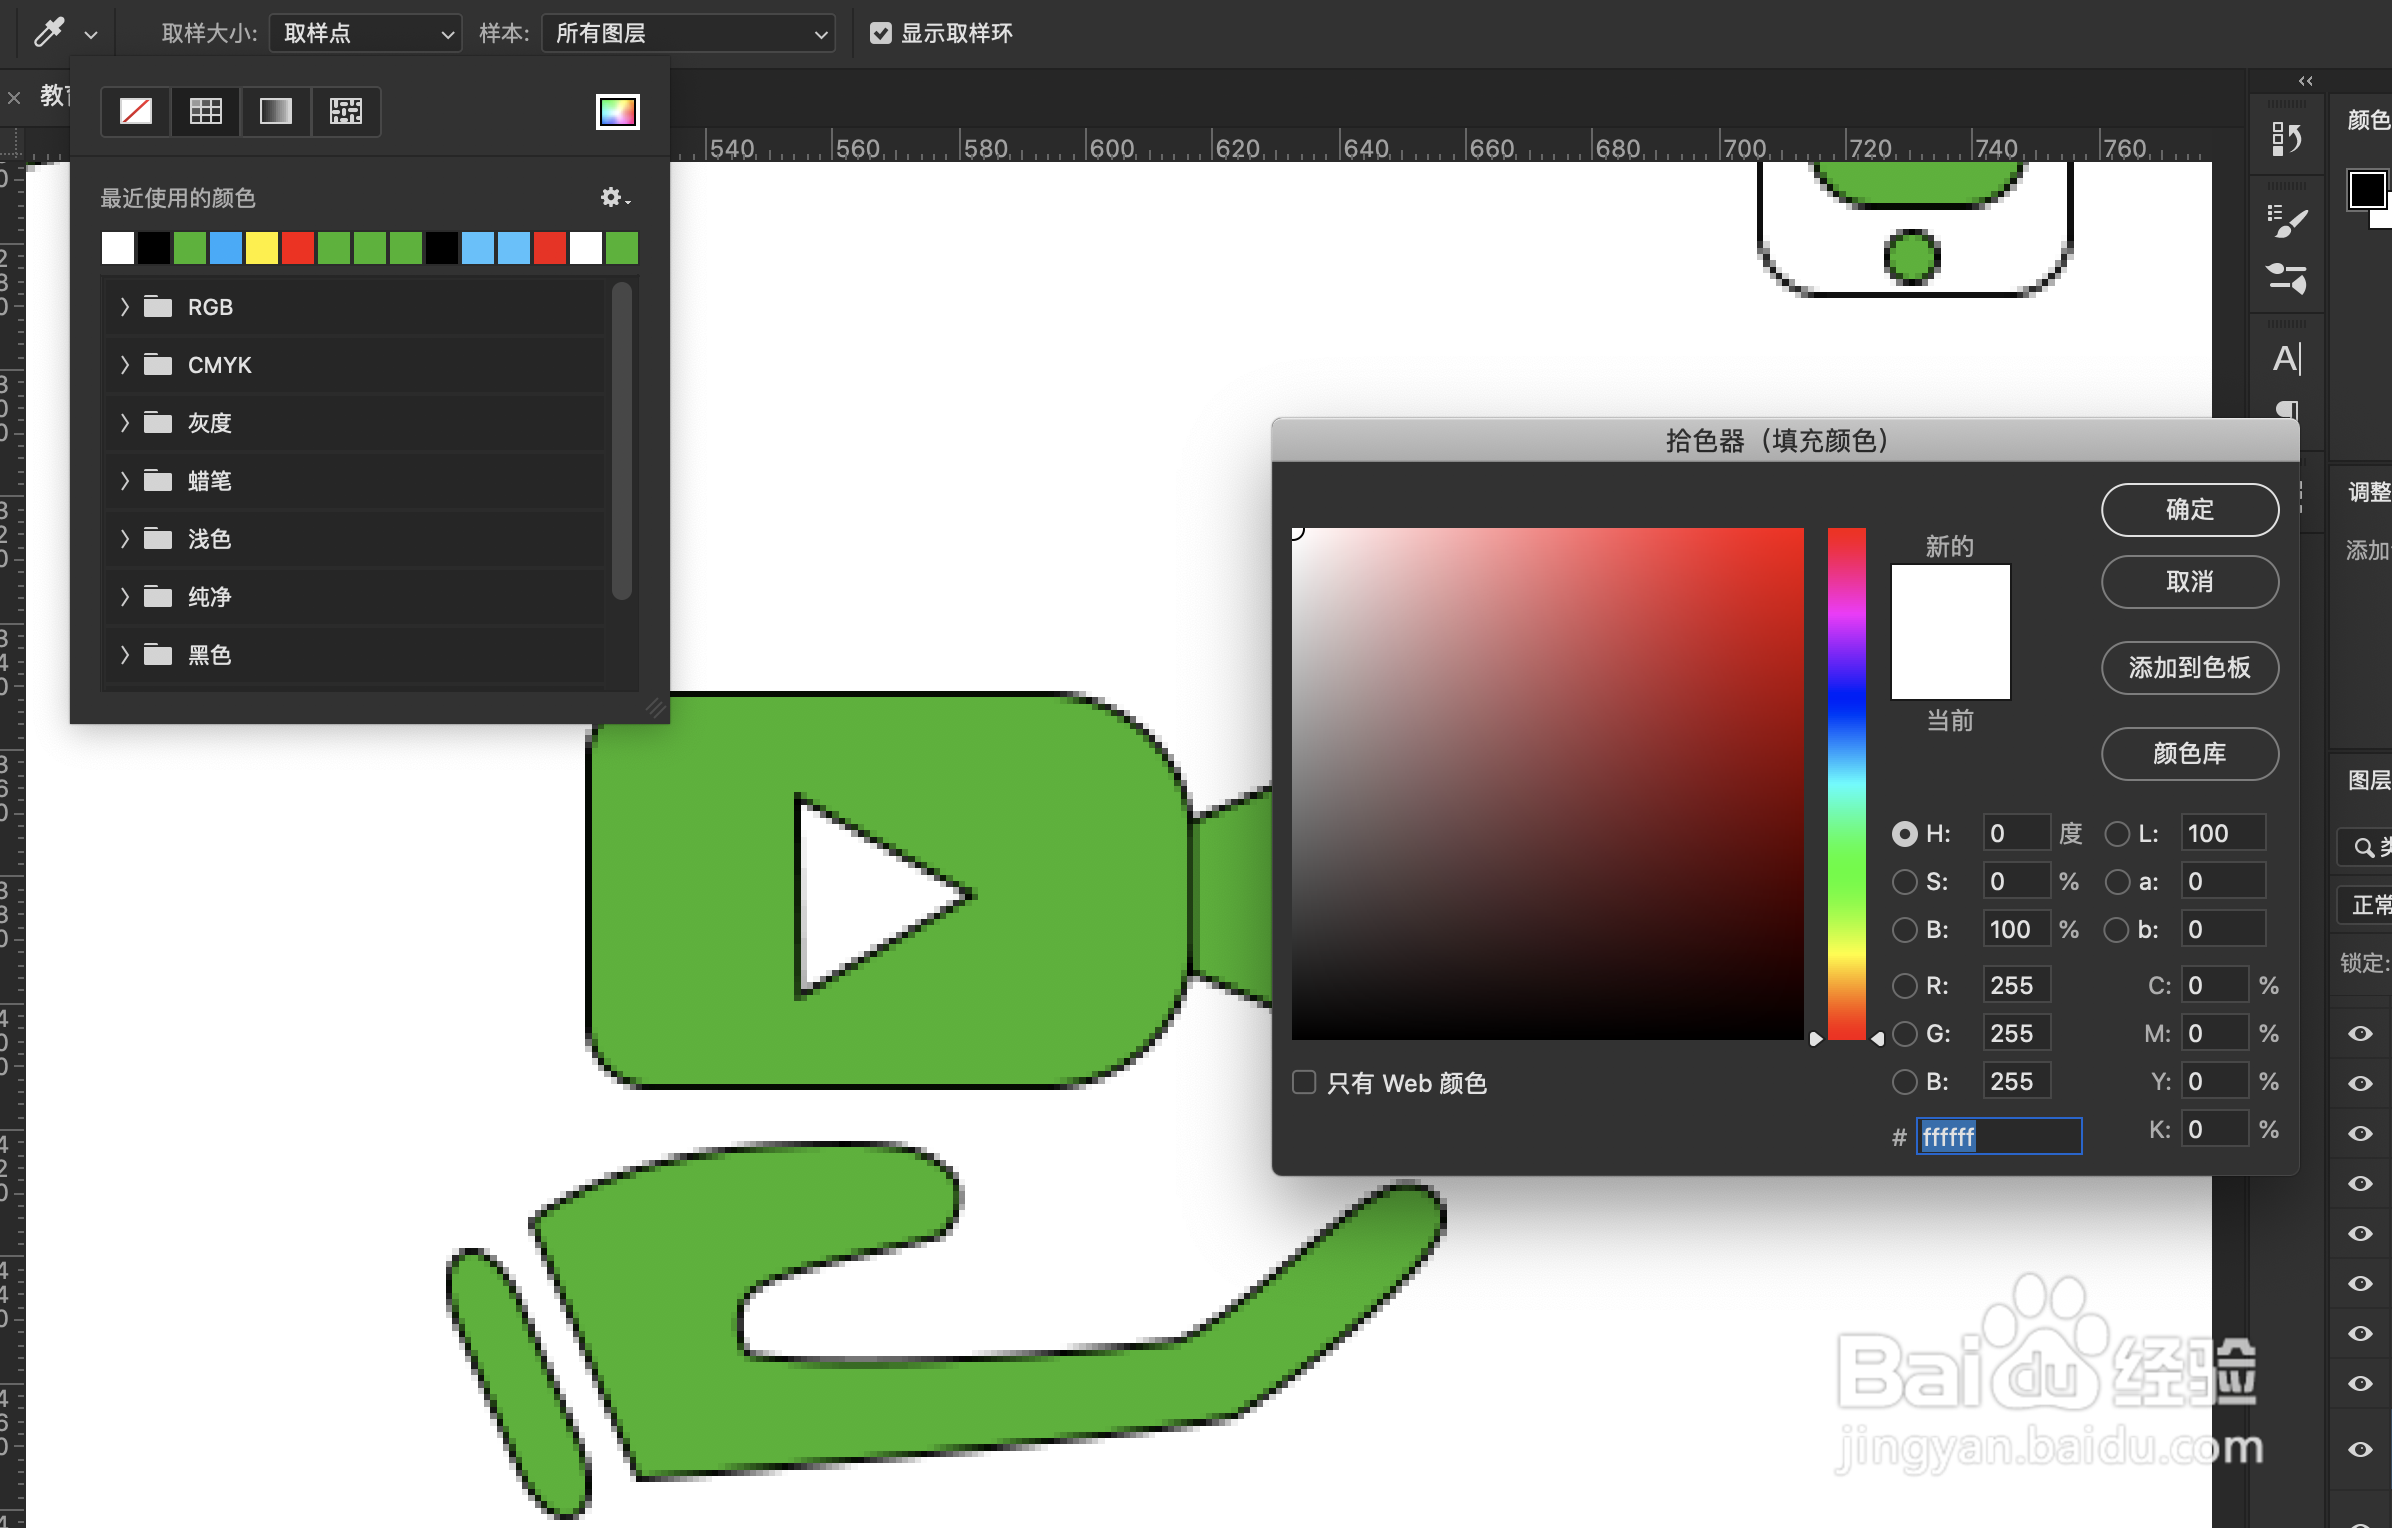Click the 确定 button
The image size is (2392, 1528).
point(2189,509)
